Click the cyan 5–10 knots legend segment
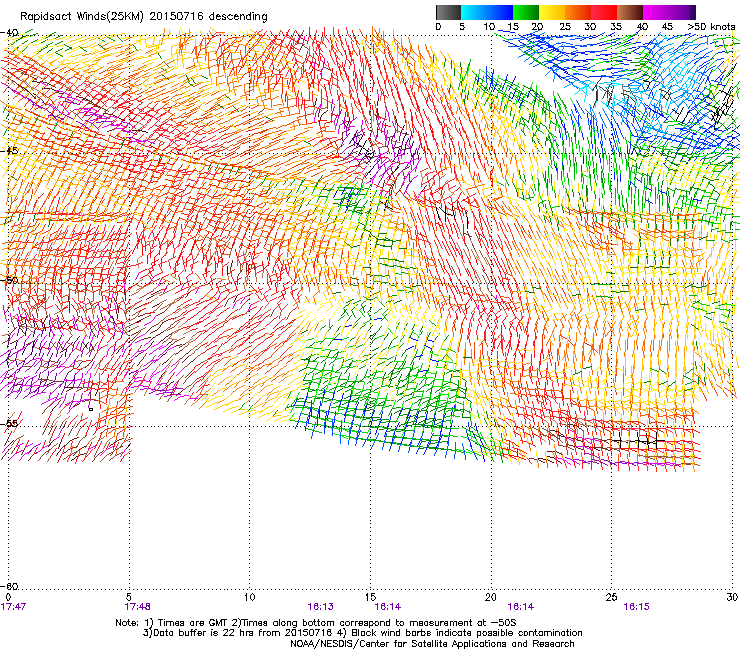This screenshot has width=740, height=650. tap(474, 12)
